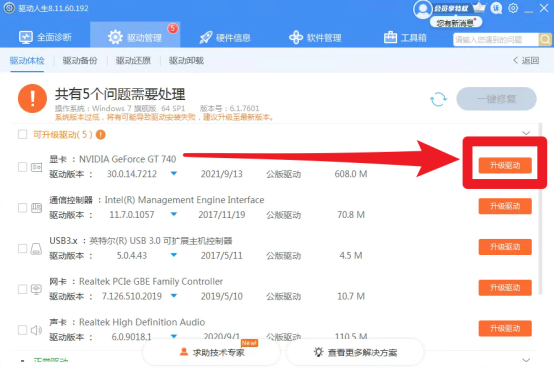Click 升级驱动 for Intel Management Engine
Image resolution: width=554 pixels, height=368 pixels.
coord(505,206)
